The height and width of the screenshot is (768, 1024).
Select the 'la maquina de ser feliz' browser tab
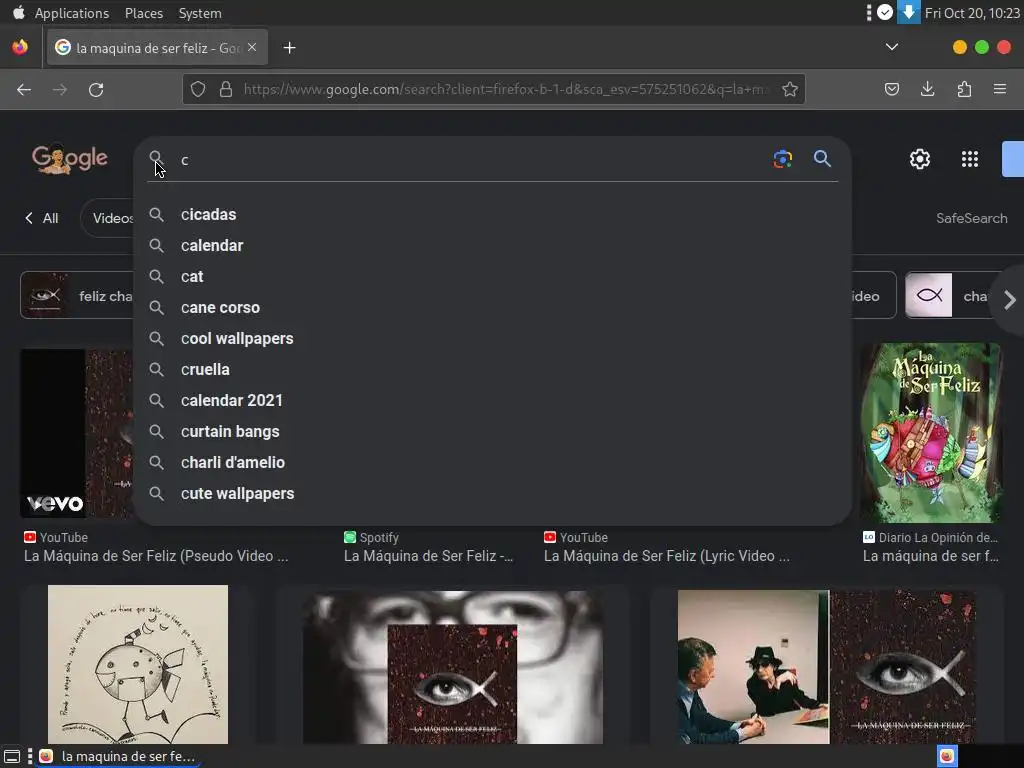pos(157,48)
